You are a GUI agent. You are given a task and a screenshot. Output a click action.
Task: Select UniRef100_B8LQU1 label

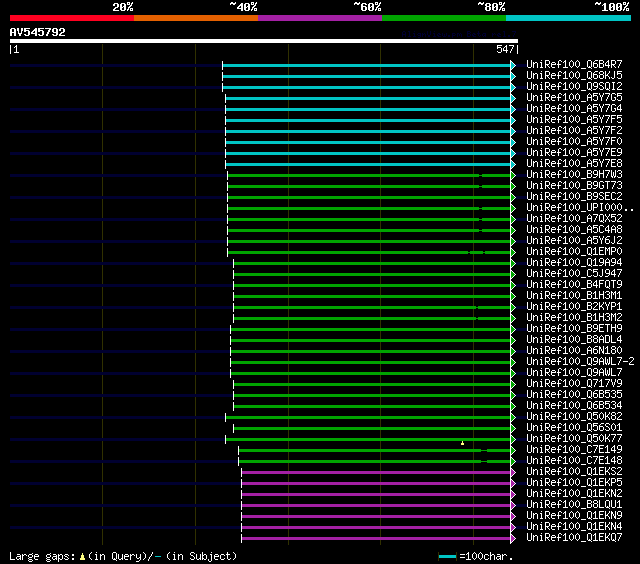574,505
